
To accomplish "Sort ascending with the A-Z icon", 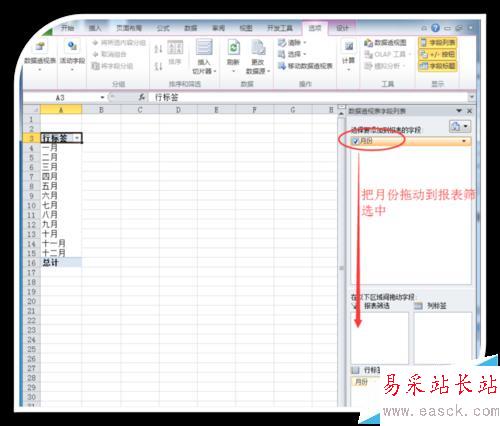I will click(x=159, y=49).
